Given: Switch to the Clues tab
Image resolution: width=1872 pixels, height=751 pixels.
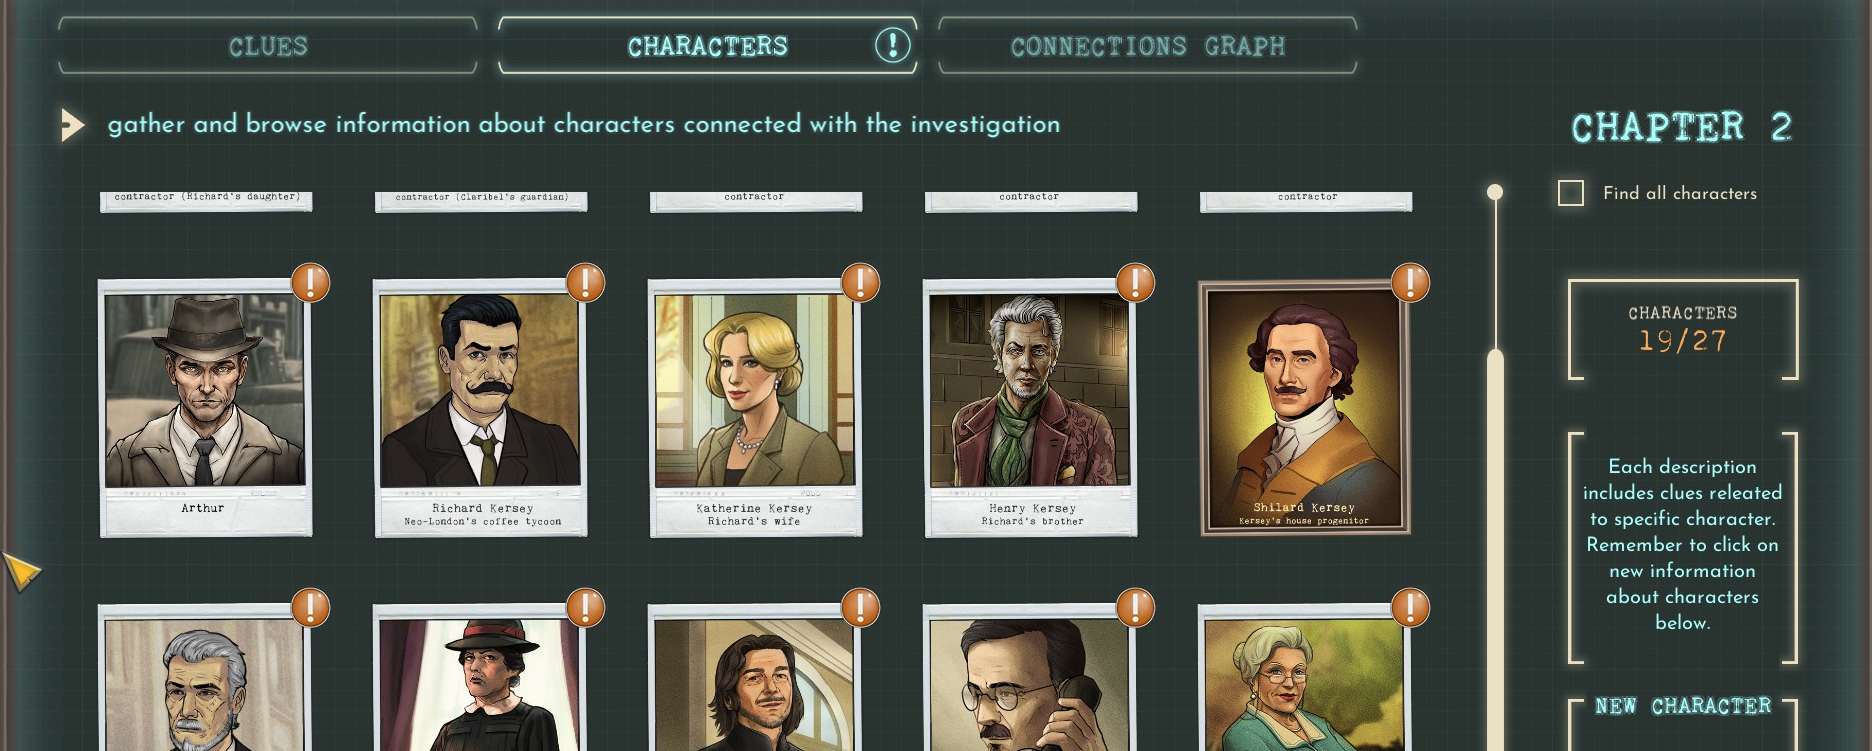Looking at the screenshot, I should point(268,46).
